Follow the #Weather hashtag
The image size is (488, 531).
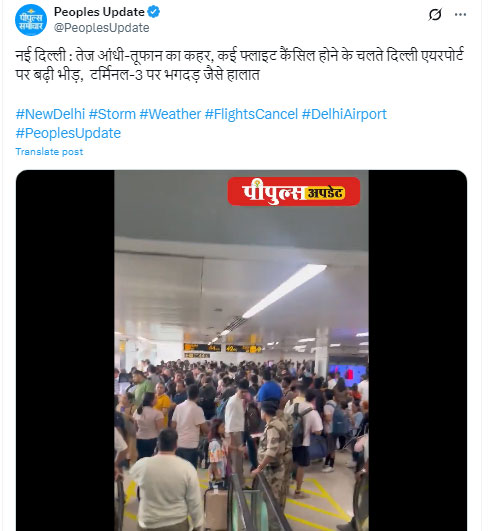(170, 114)
